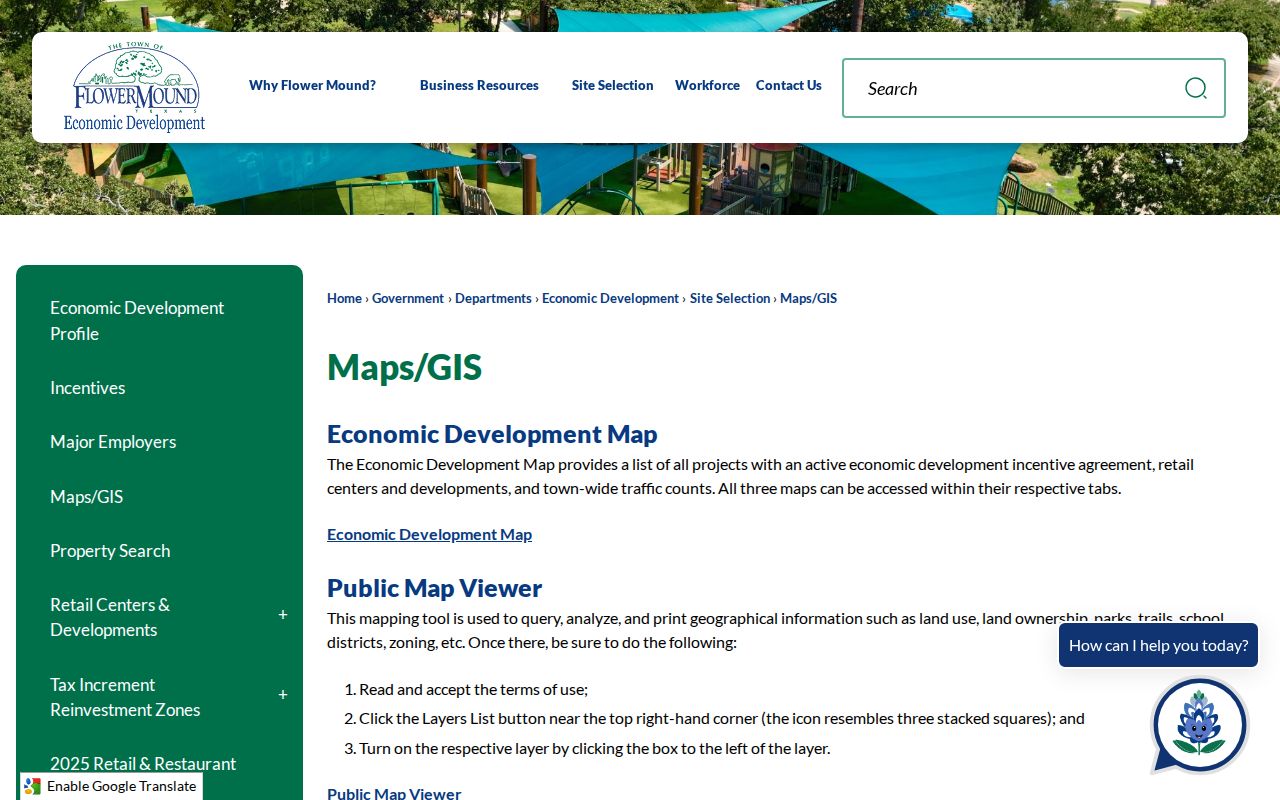Click the search magnifier icon
This screenshot has height=800, width=1280.
[1195, 88]
